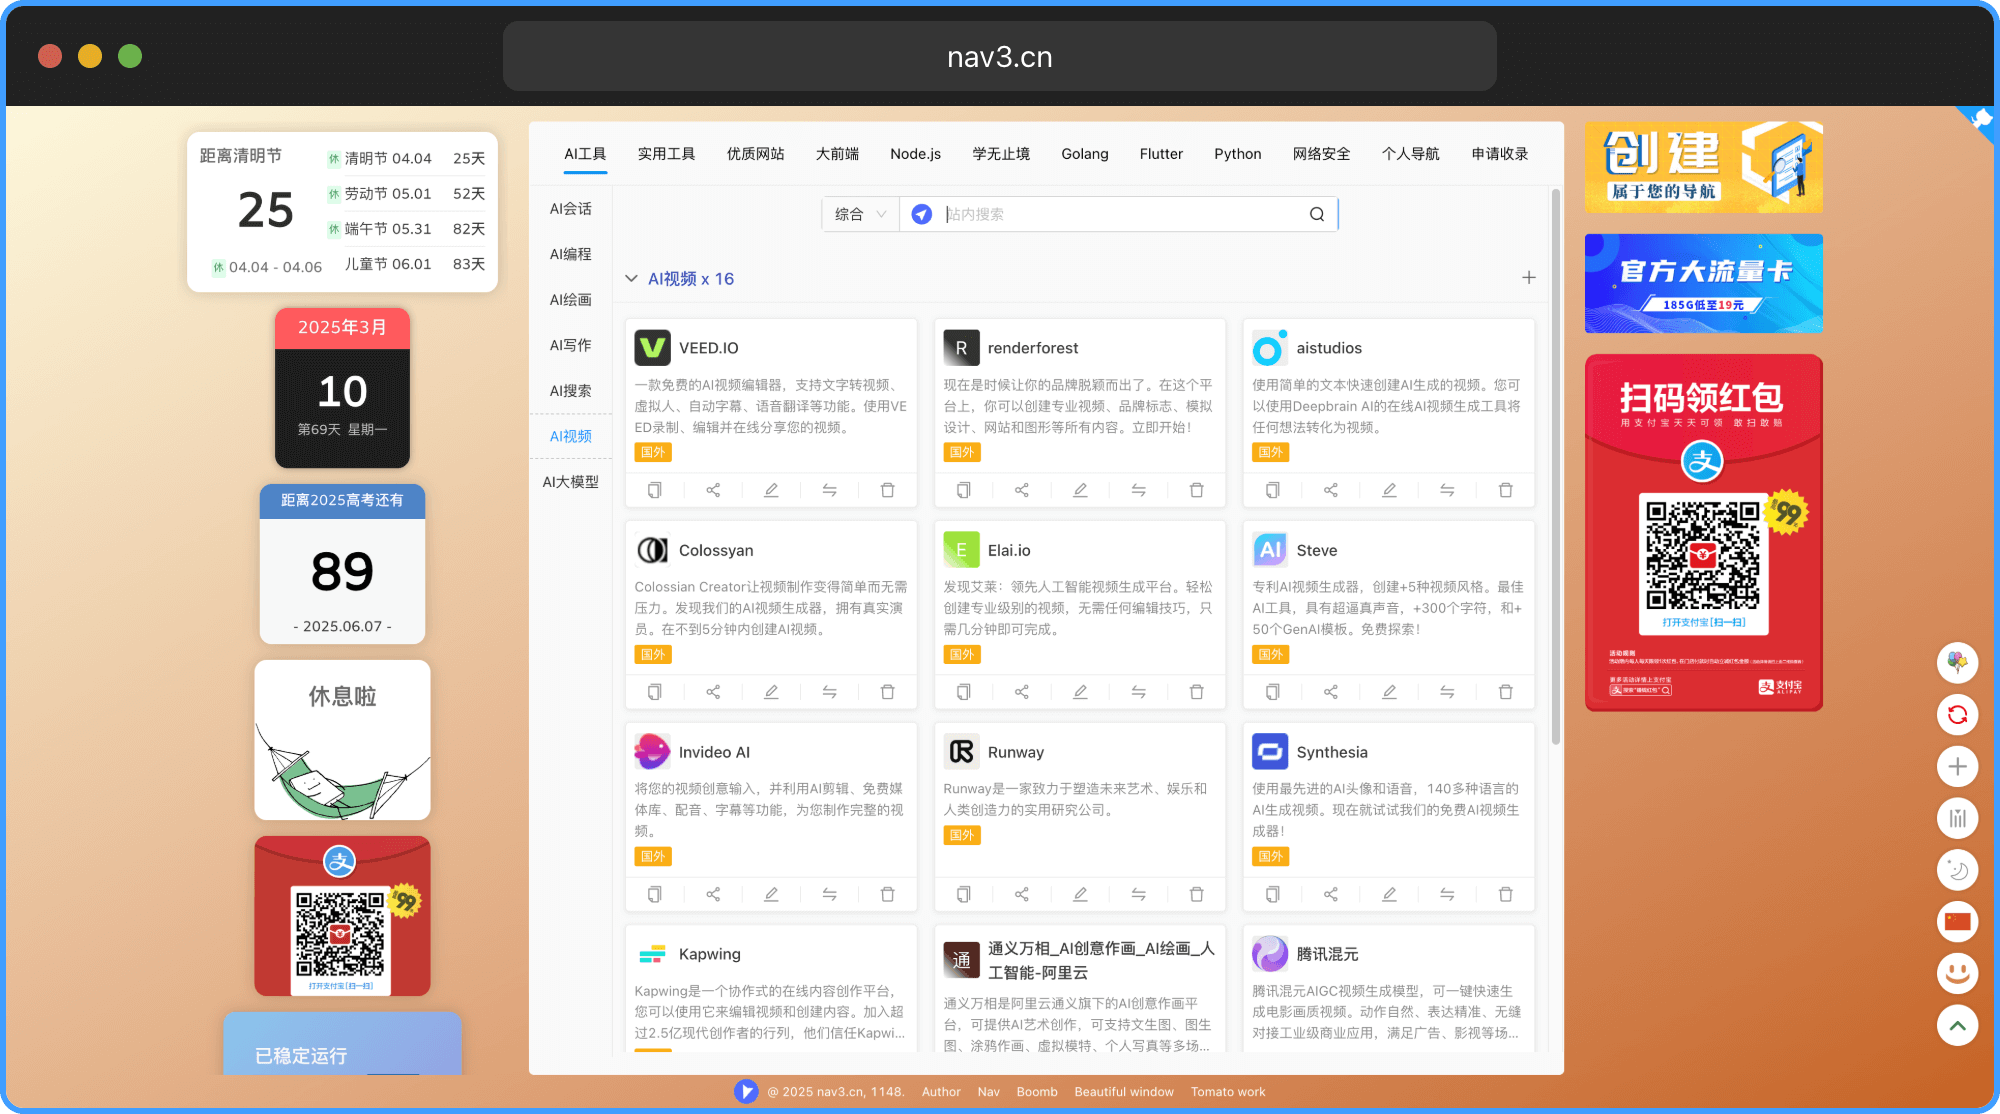Click the swap arrows icon on Elai.io card

point(1138,692)
